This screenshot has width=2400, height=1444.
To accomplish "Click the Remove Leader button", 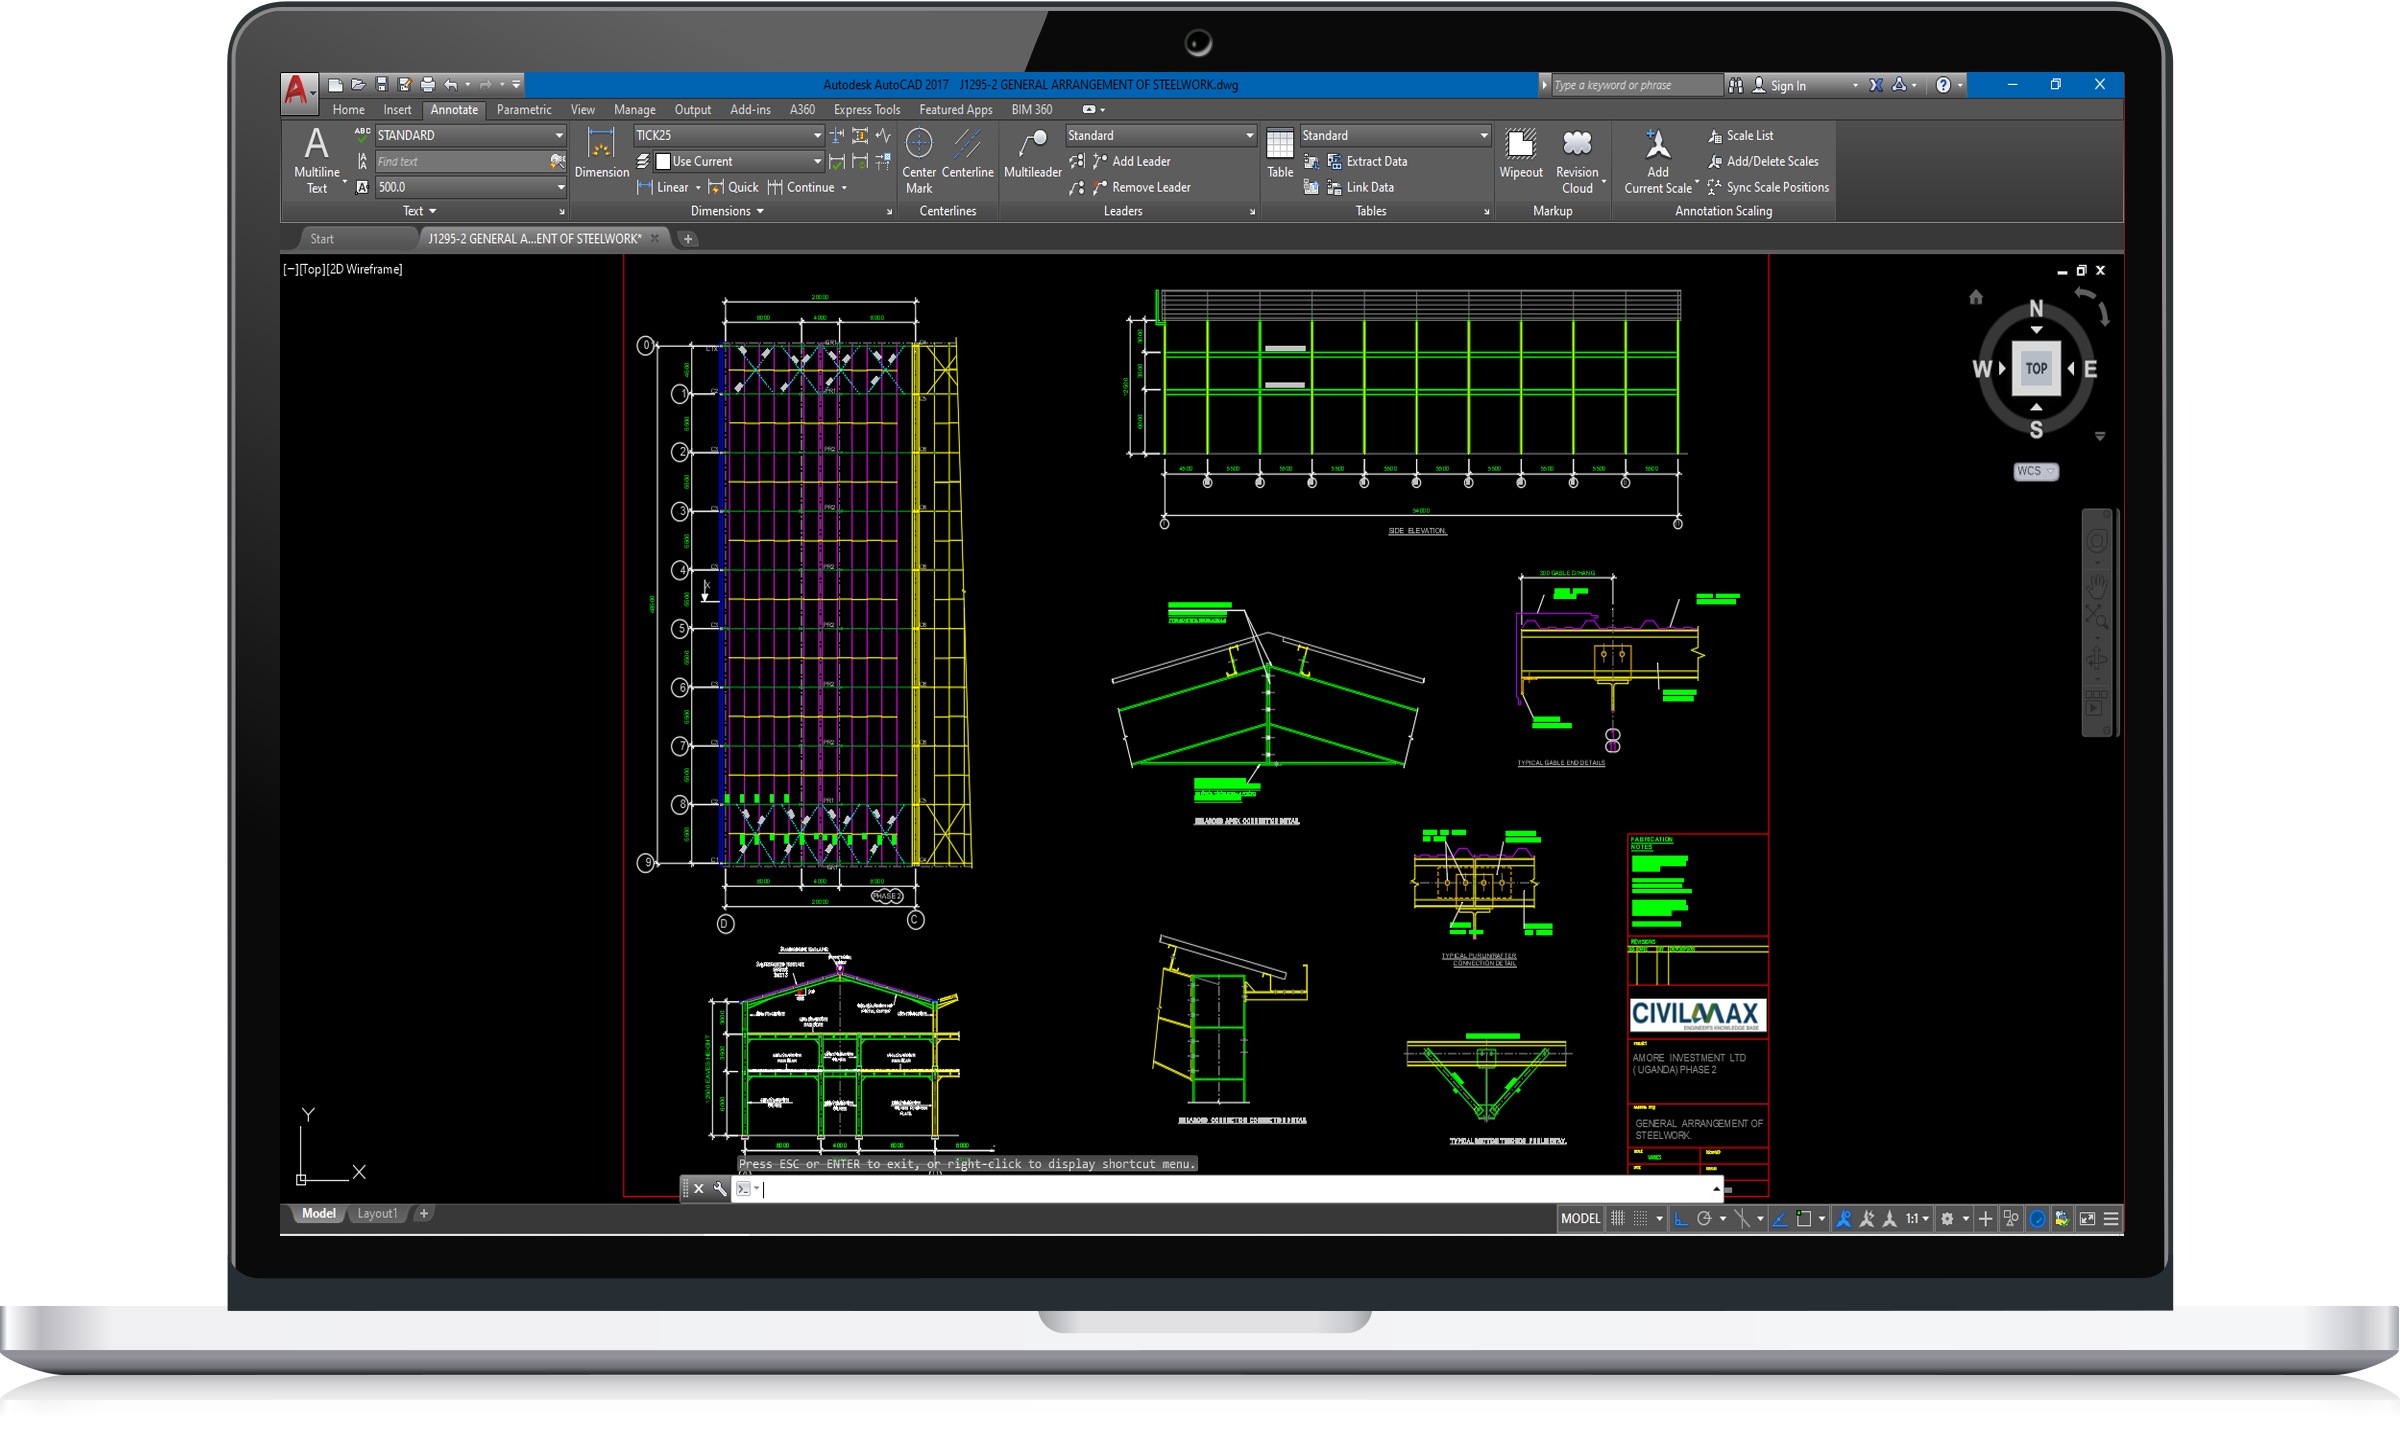I will click(x=1141, y=187).
